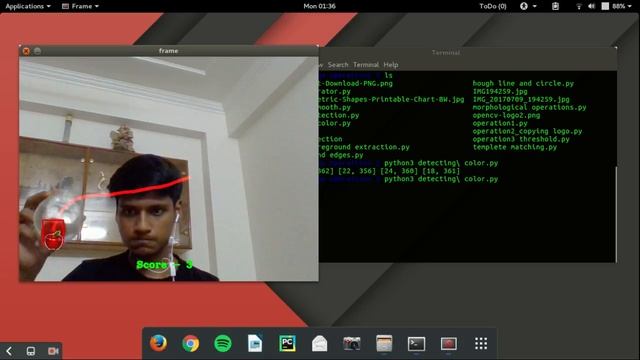This screenshot has width=640, height=360.
Task: Click 'opencv-logo2.png' in Terminal listing
Action: pyautogui.click(x=506, y=115)
